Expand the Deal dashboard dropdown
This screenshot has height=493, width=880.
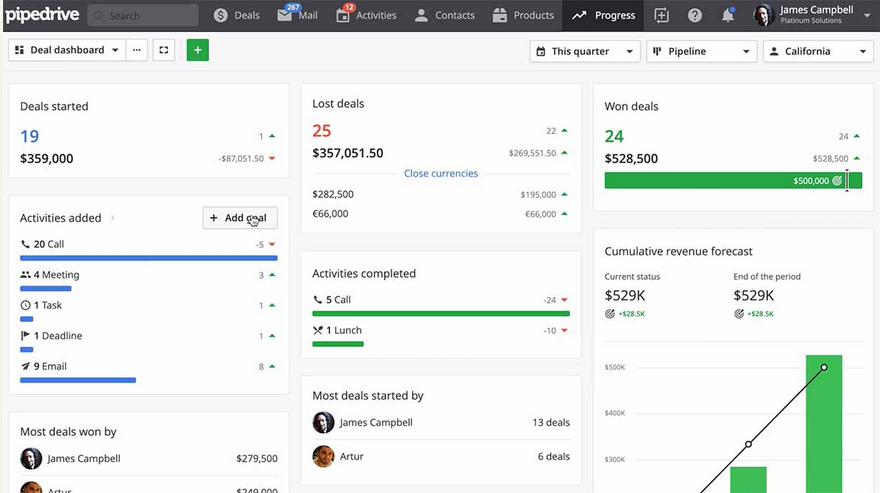coord(67,50)
